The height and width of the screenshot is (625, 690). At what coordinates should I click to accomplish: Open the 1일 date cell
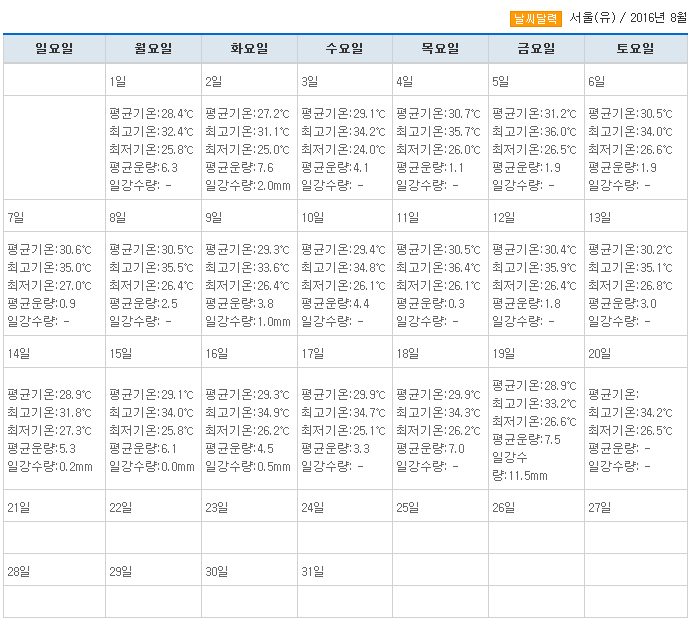tap(118, 81)
